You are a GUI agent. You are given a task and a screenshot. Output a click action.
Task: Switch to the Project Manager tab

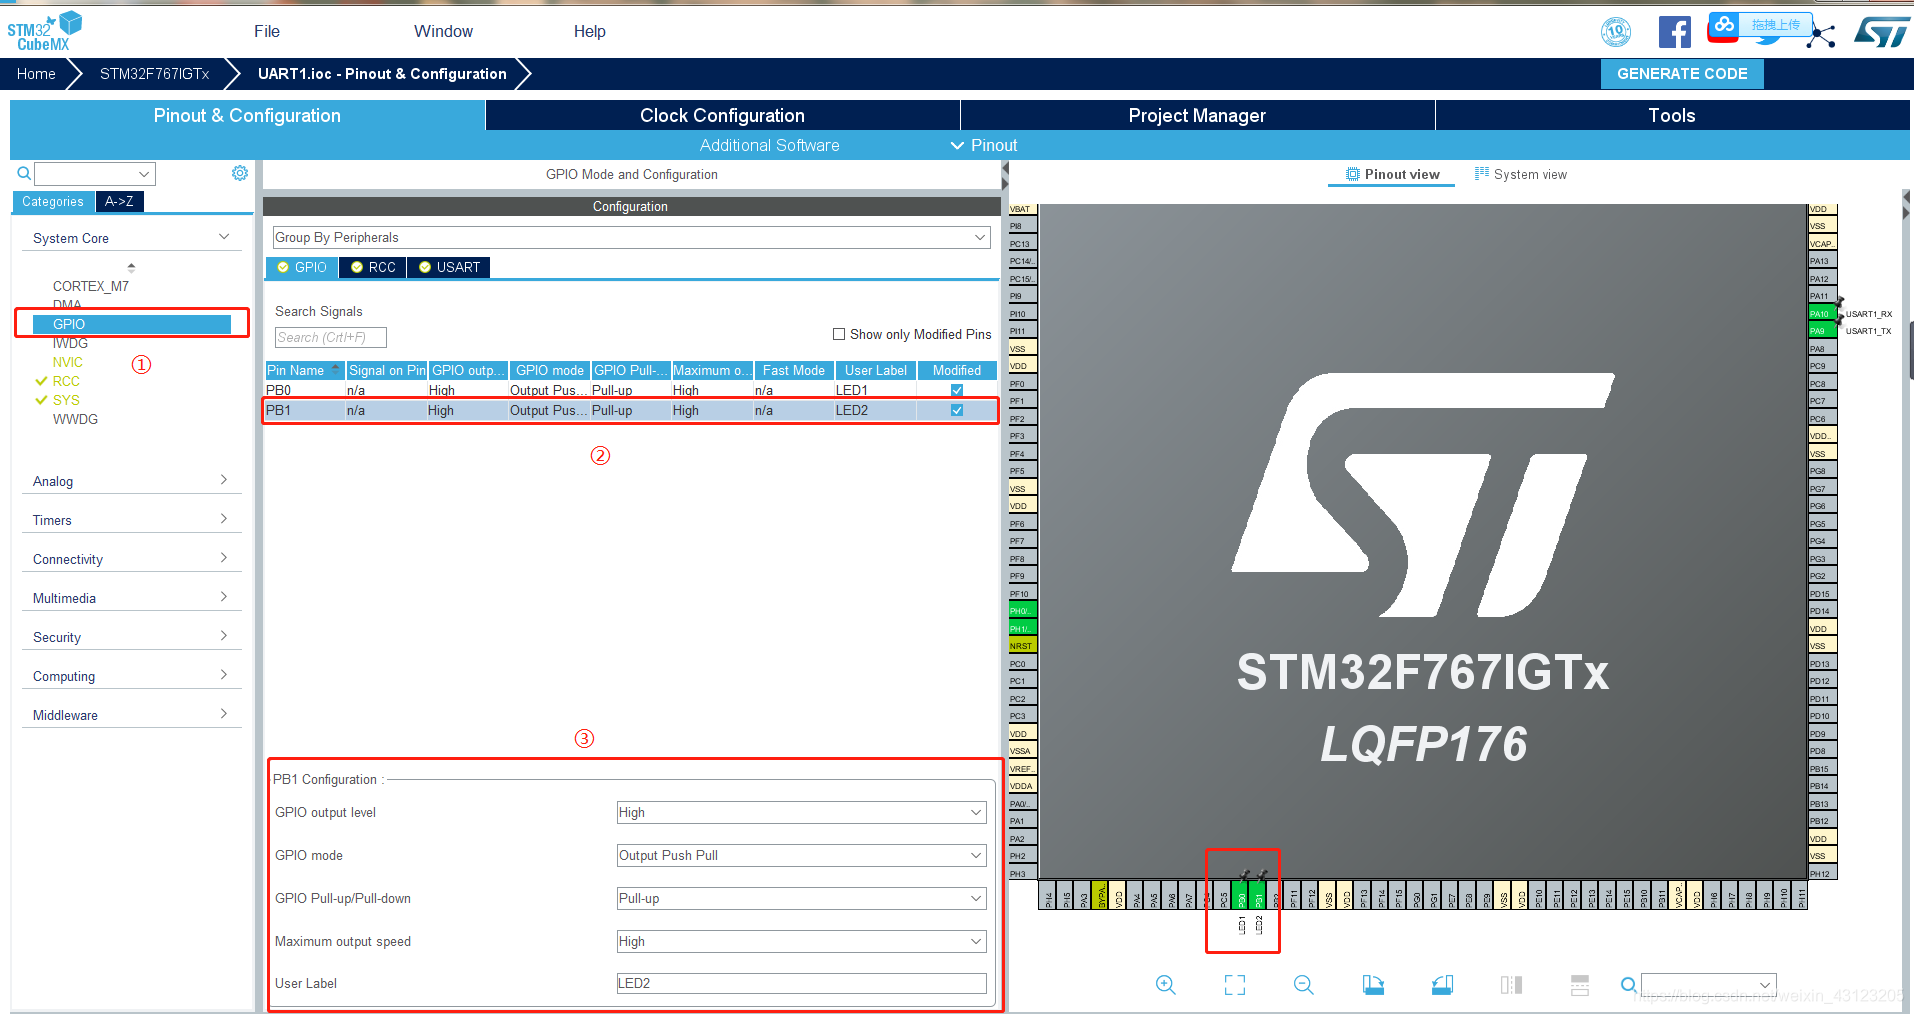[x=1197, y=115]
